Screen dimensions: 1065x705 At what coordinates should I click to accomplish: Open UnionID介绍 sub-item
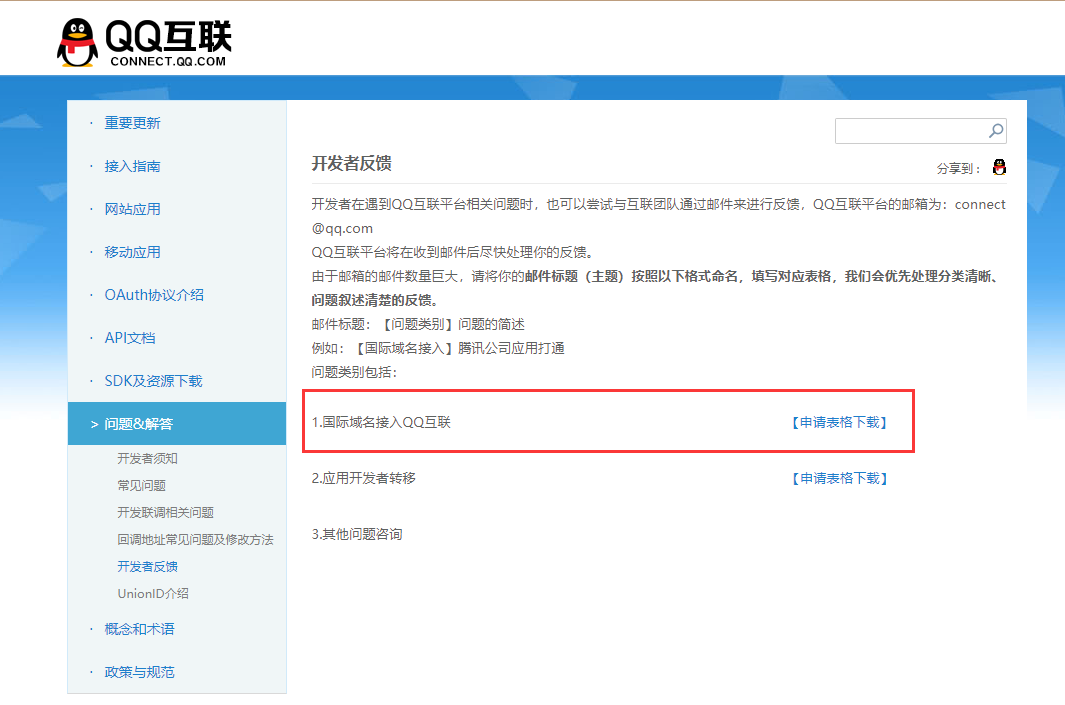152,593
